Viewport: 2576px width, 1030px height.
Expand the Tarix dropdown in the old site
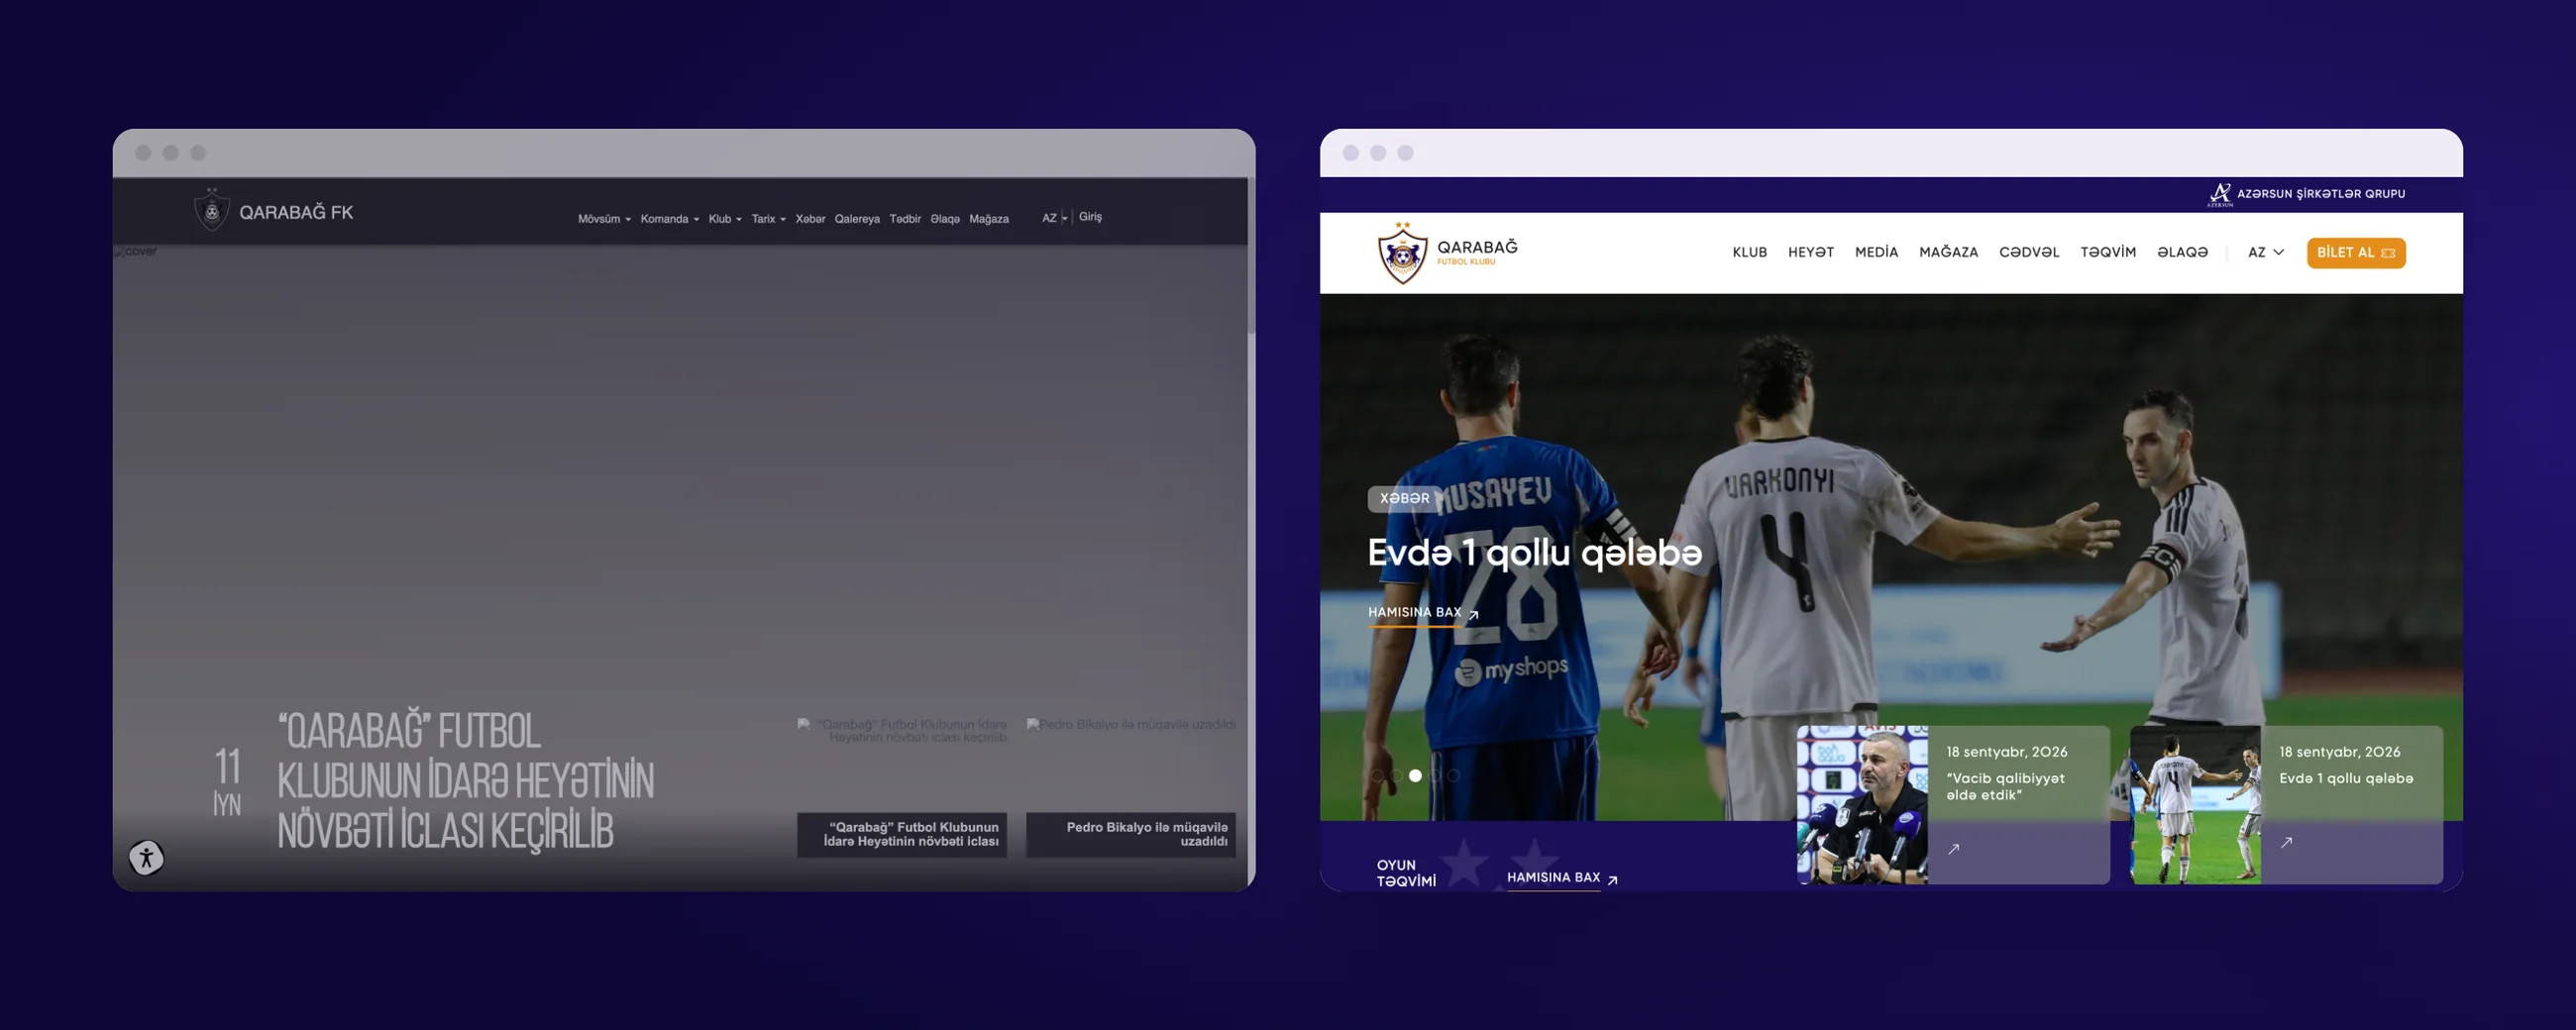tap(768, 219)
